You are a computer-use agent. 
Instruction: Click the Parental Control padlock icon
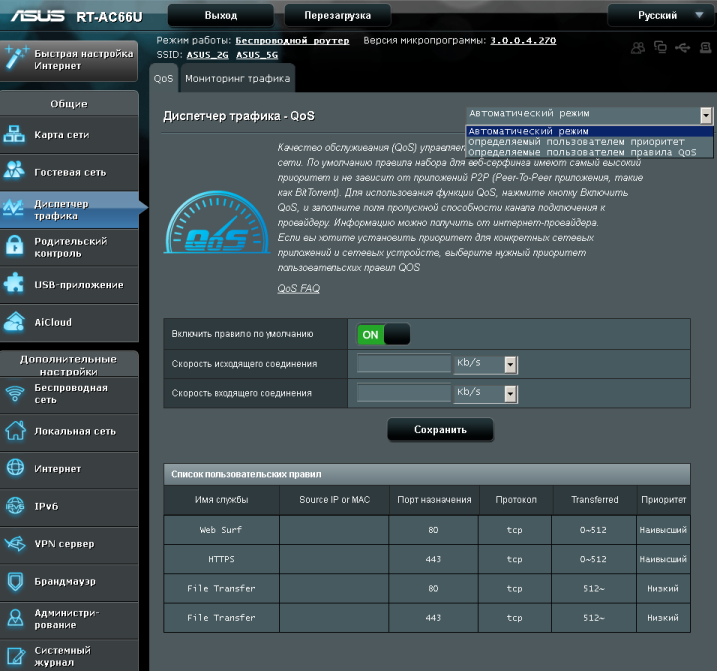15,246
